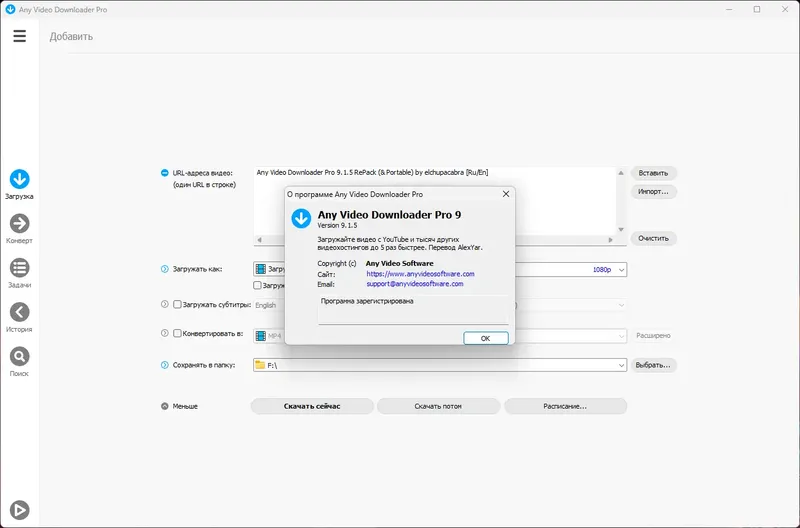Screen dimensions: 800x528
Task: Click the URL list horizontal scrollbar right arrow
Action: point(610,240)
